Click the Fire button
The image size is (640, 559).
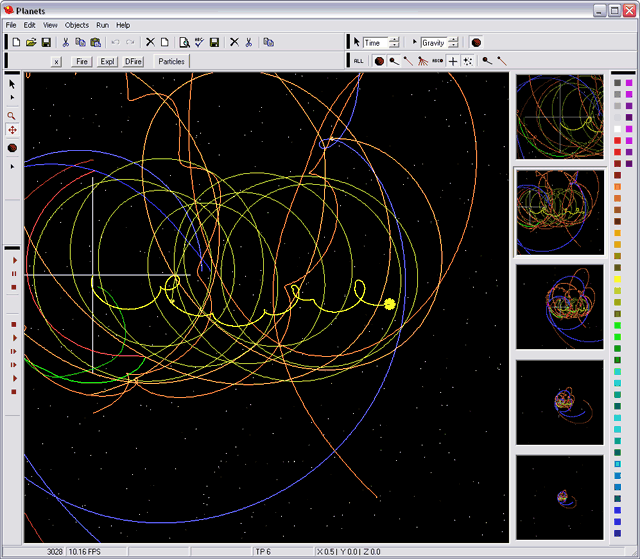click(x=82, y=62)
